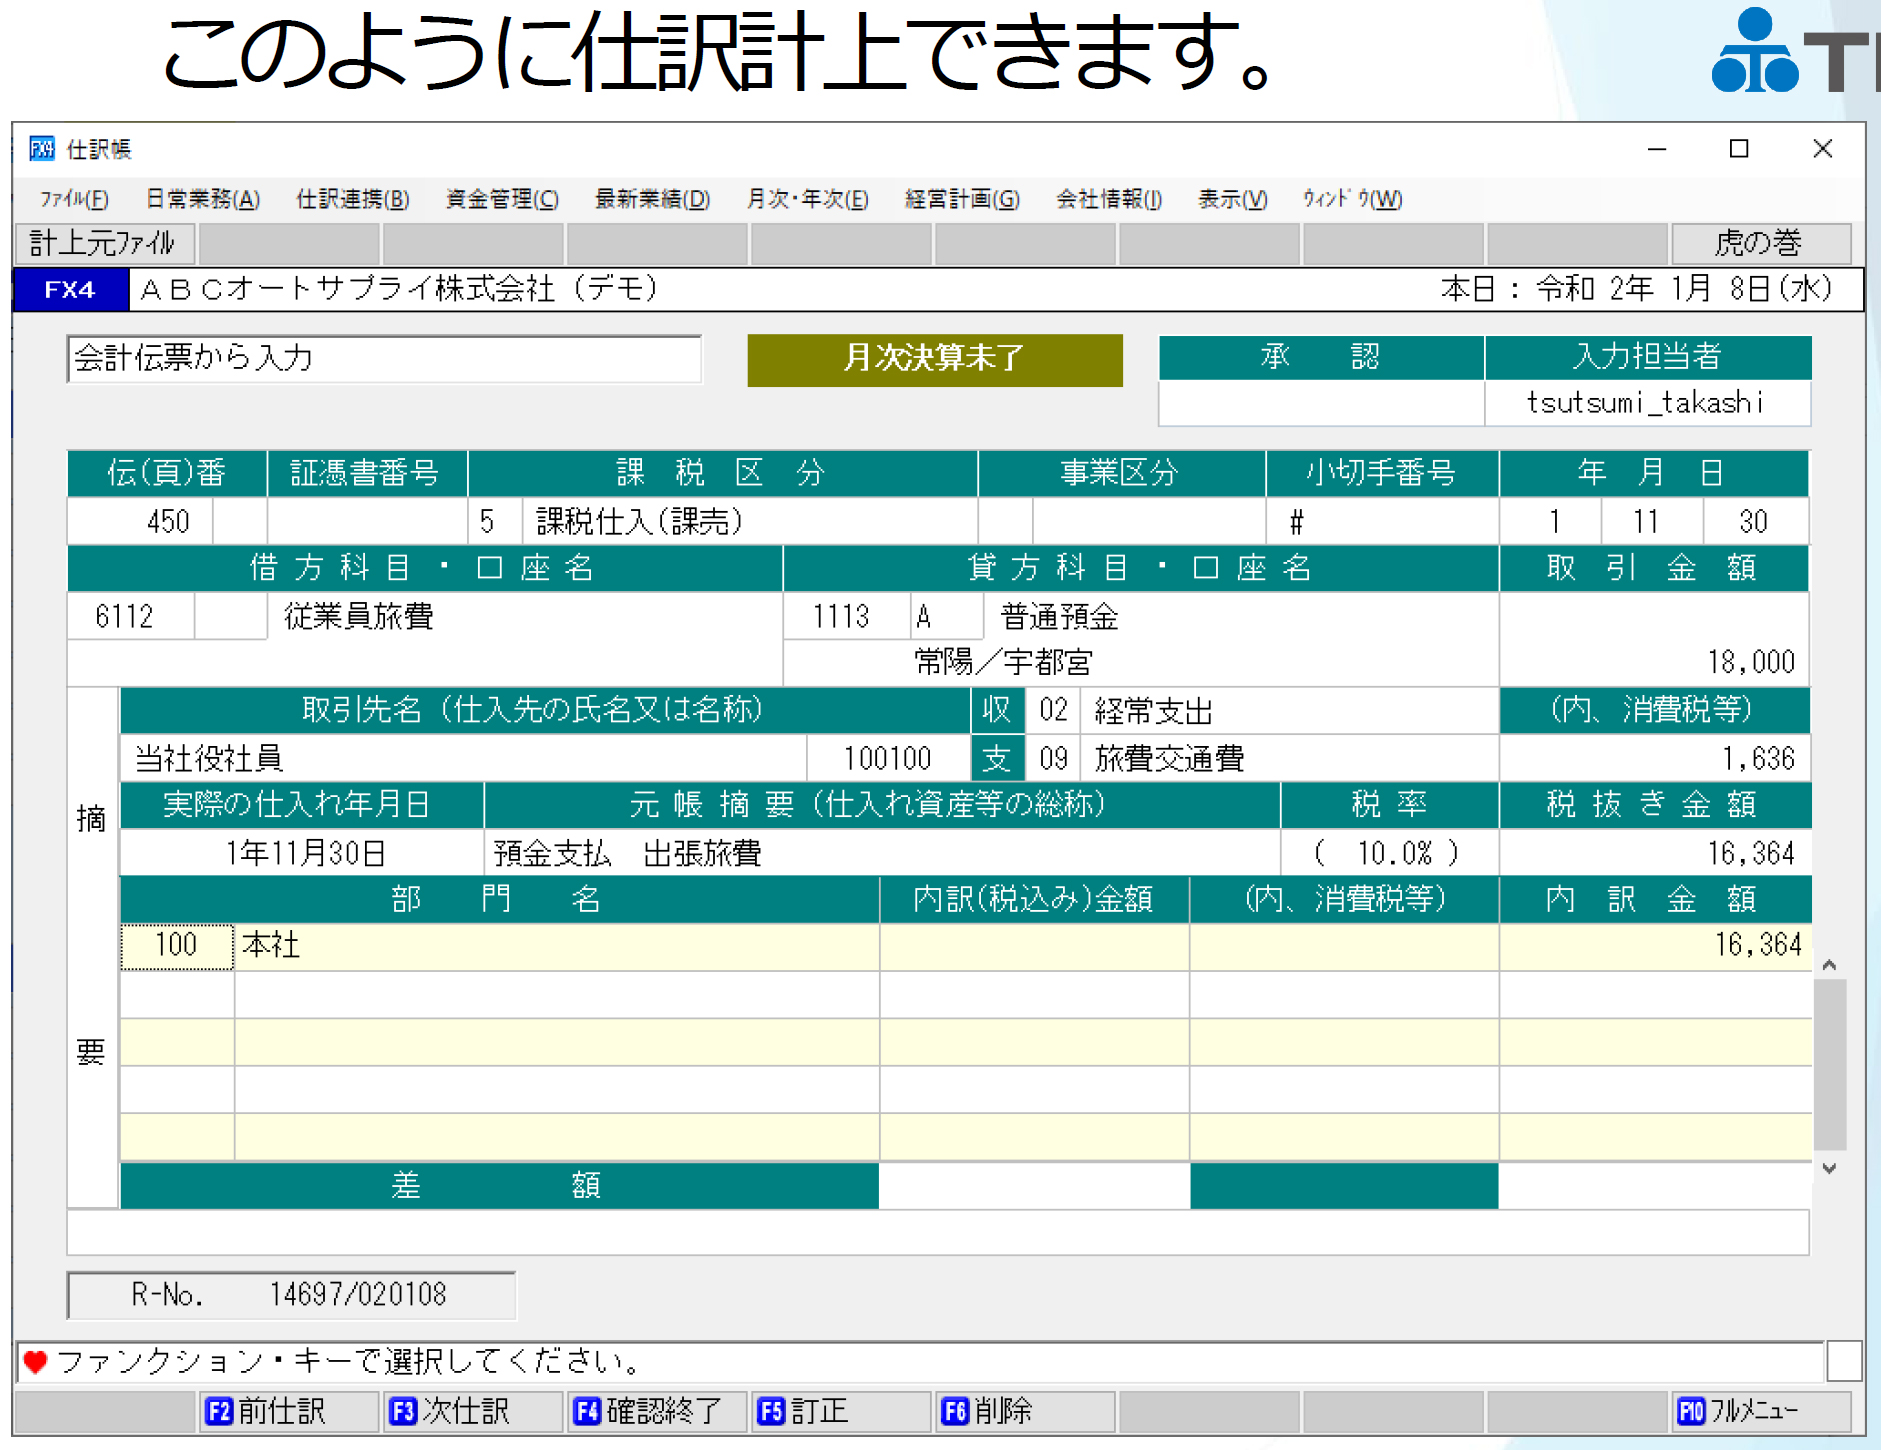Click the heart icon in the message bar
1881x1450 pixels.
click(x=35, y=1361)
